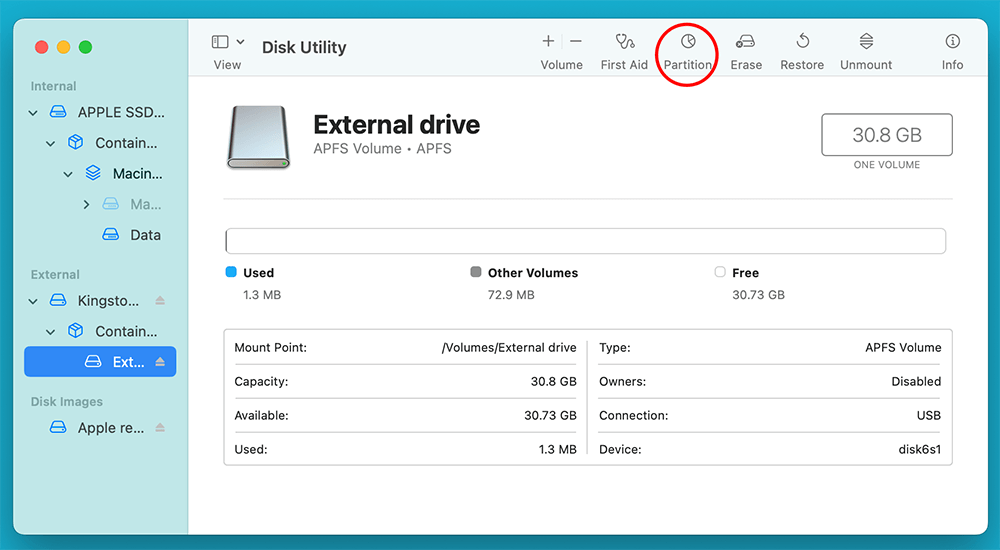Click the disk usage bar
The height and width of the screenshot is (550, 1000).
coord(585,241)
